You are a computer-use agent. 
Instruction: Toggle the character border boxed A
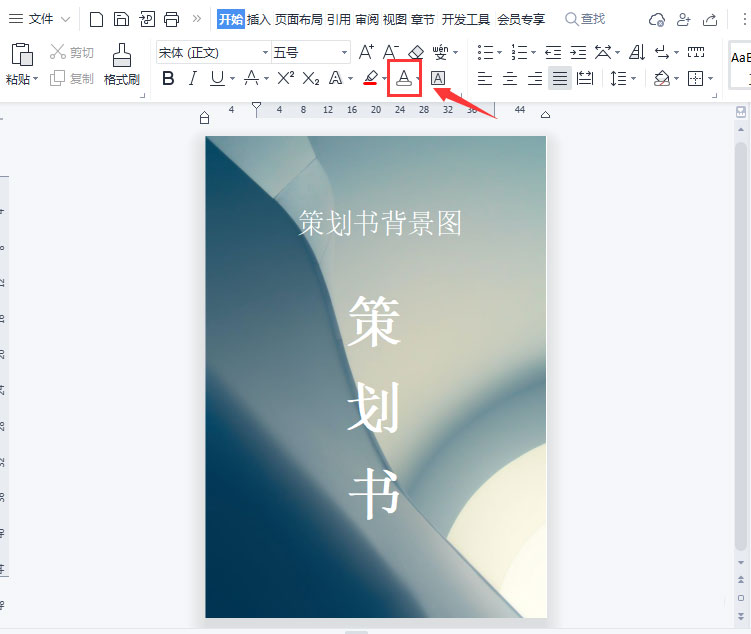pyautogui.click(x=438, y=78)
